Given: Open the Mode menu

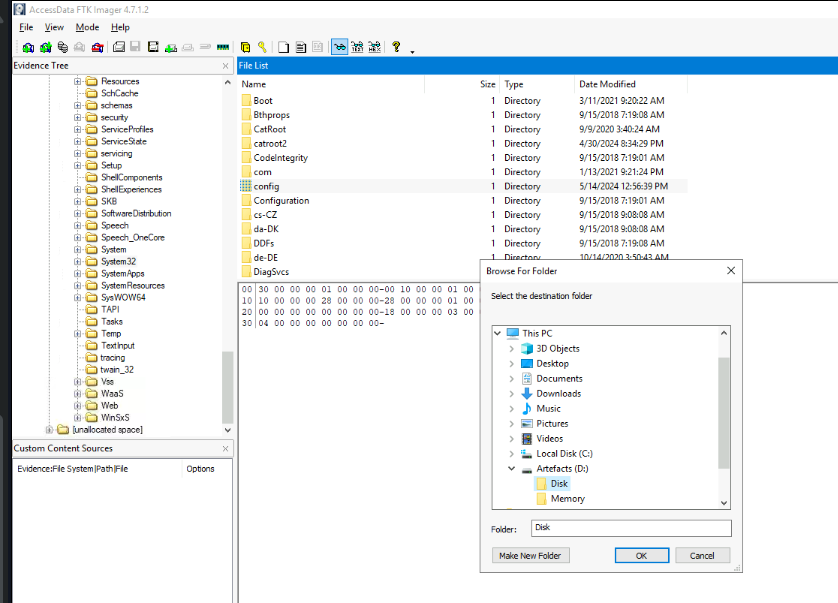Looking at the screenshot, I should (87, 27).
